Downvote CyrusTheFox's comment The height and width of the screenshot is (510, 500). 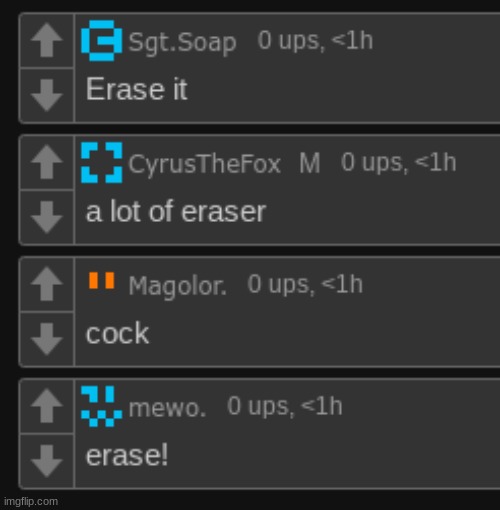[47, 217]
